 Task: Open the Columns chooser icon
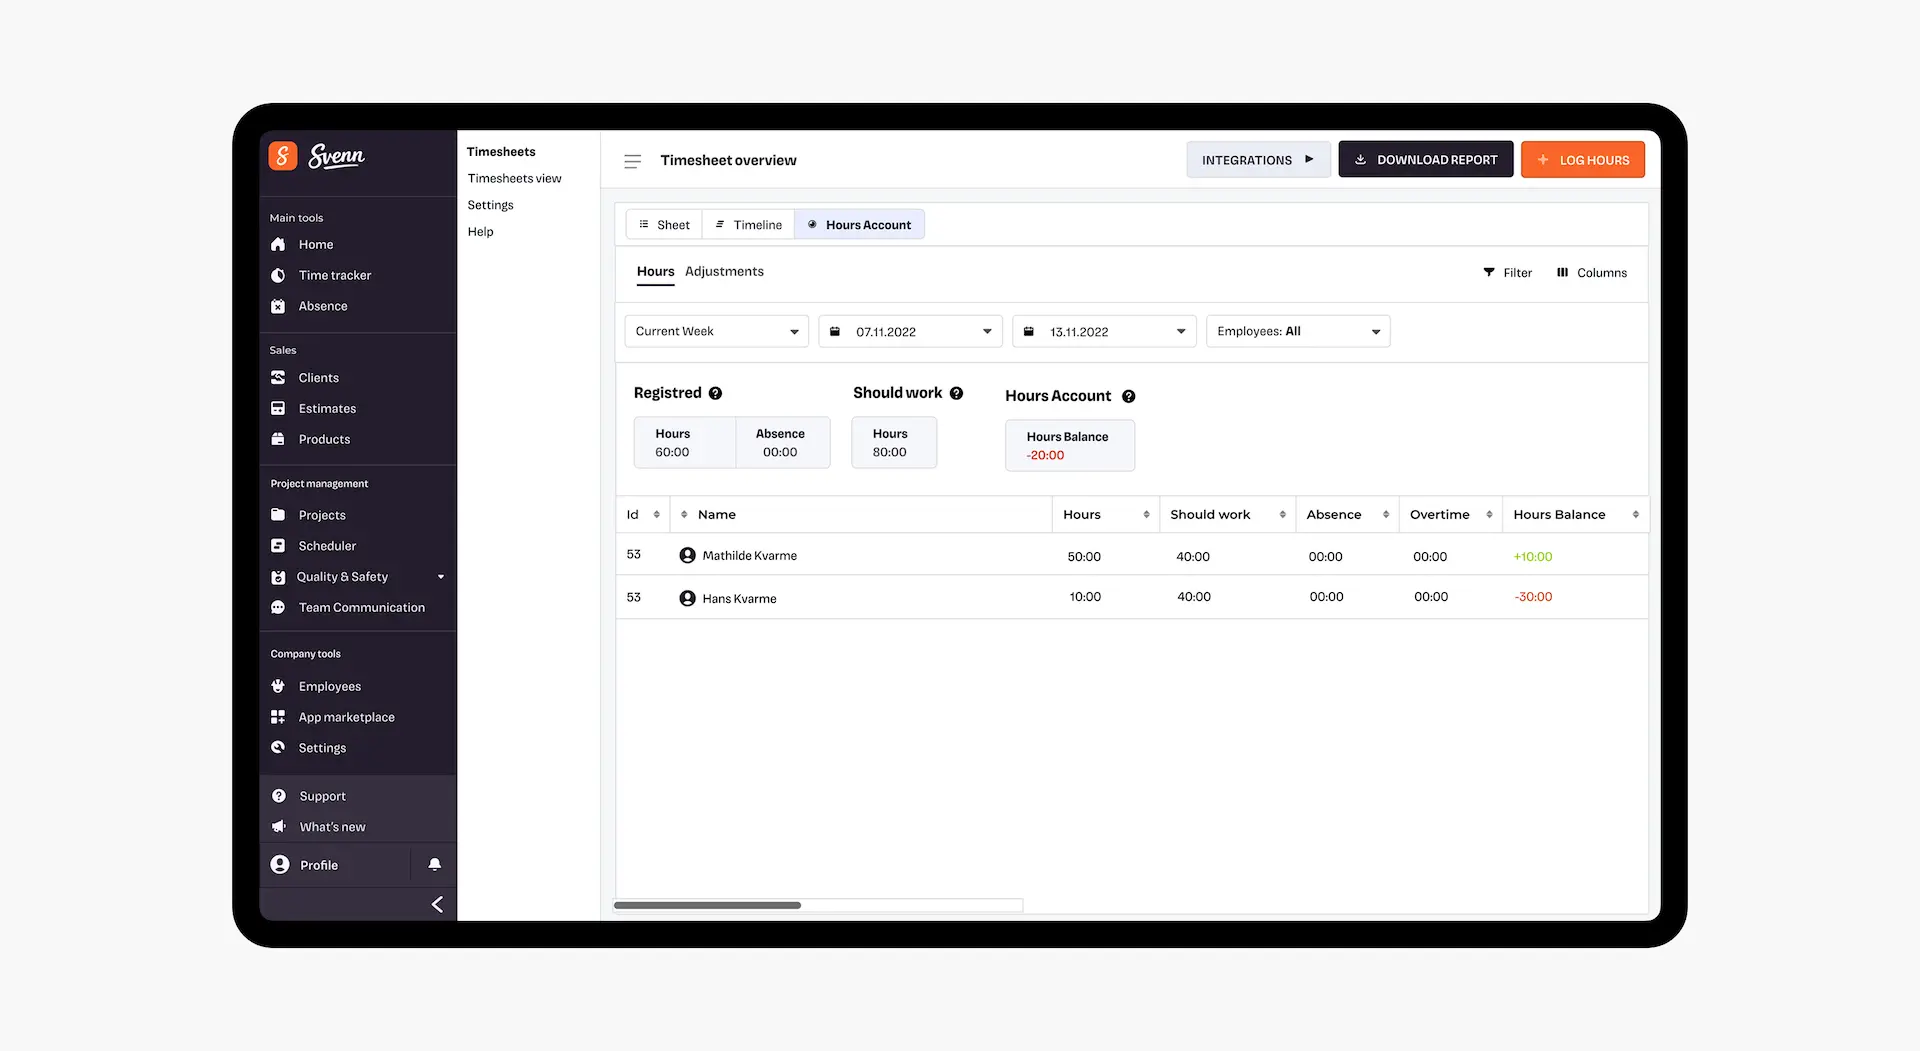pyautogui.click(x=1562, y=273)
